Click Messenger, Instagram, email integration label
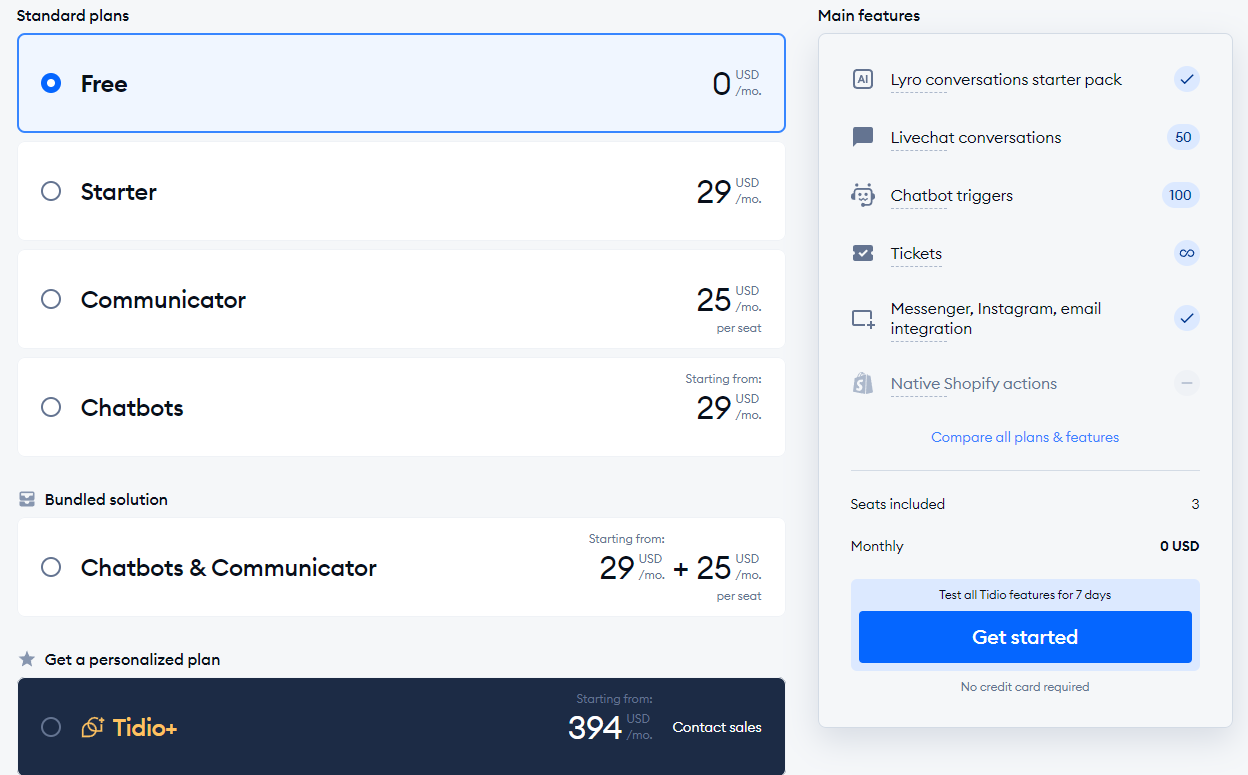The width and height of the screenshot is (1248, 775). 996,318
